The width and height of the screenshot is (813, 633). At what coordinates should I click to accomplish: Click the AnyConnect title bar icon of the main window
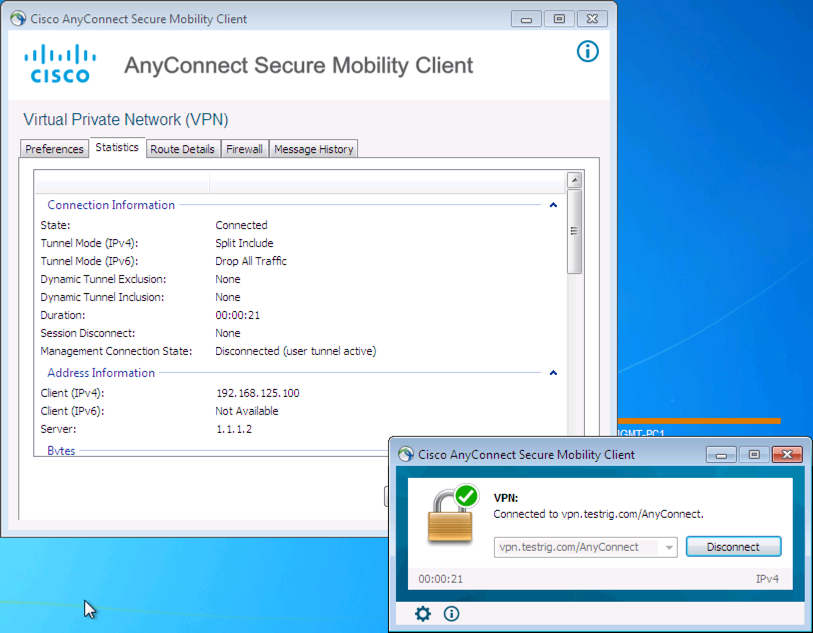pyautogui.click(x=18, y=19)
